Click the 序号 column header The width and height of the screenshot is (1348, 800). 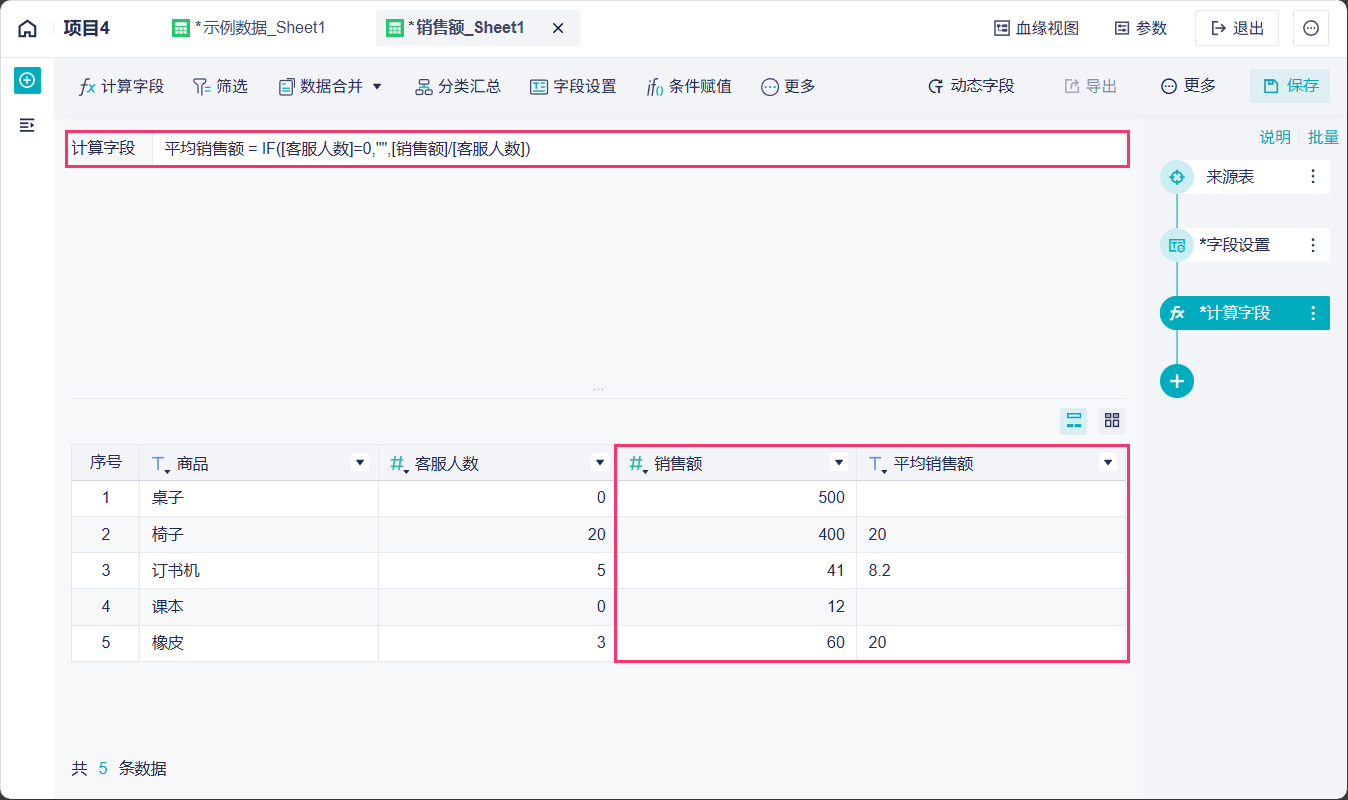(105, 462)
